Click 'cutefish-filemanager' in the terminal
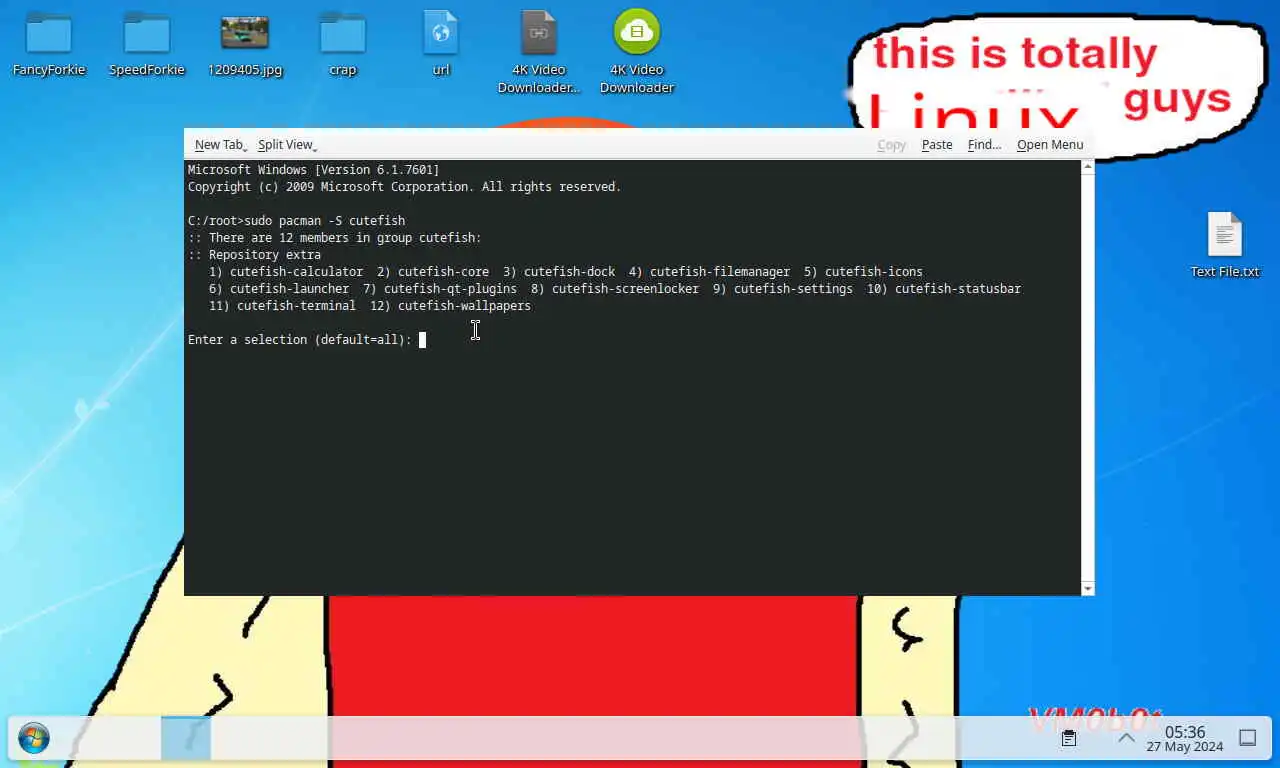The width and height of the screenshot is (1280, 768). click(x=720, y=272)
